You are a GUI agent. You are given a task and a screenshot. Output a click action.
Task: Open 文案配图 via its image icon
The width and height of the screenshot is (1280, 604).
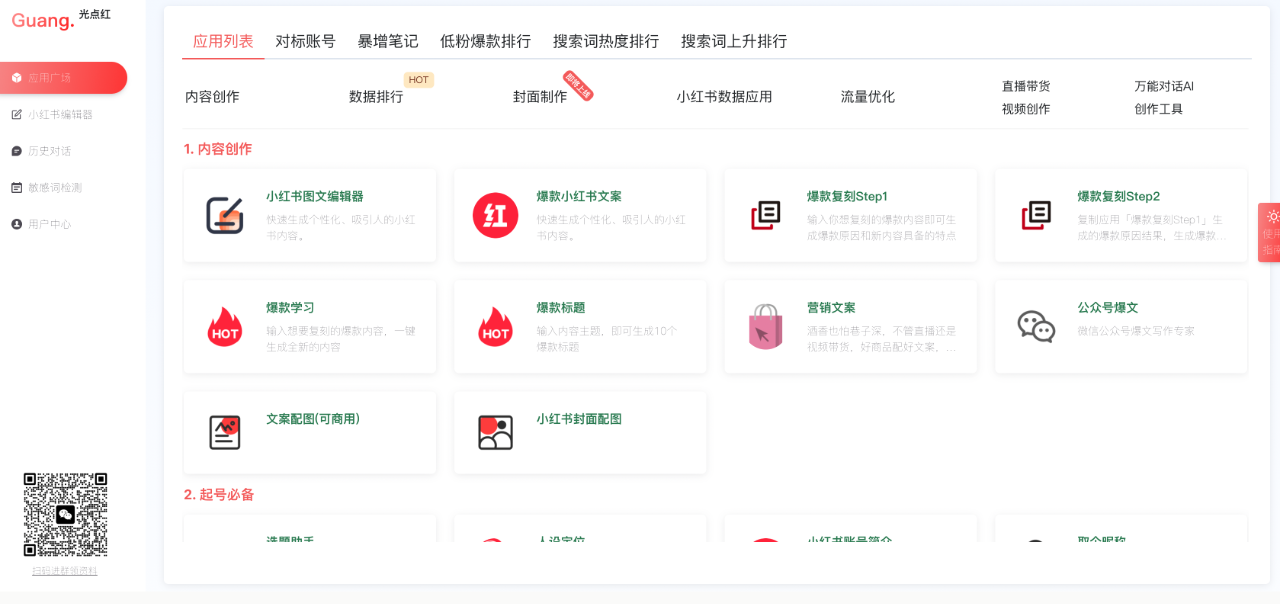pyautogui.click(x=224, y=432)
